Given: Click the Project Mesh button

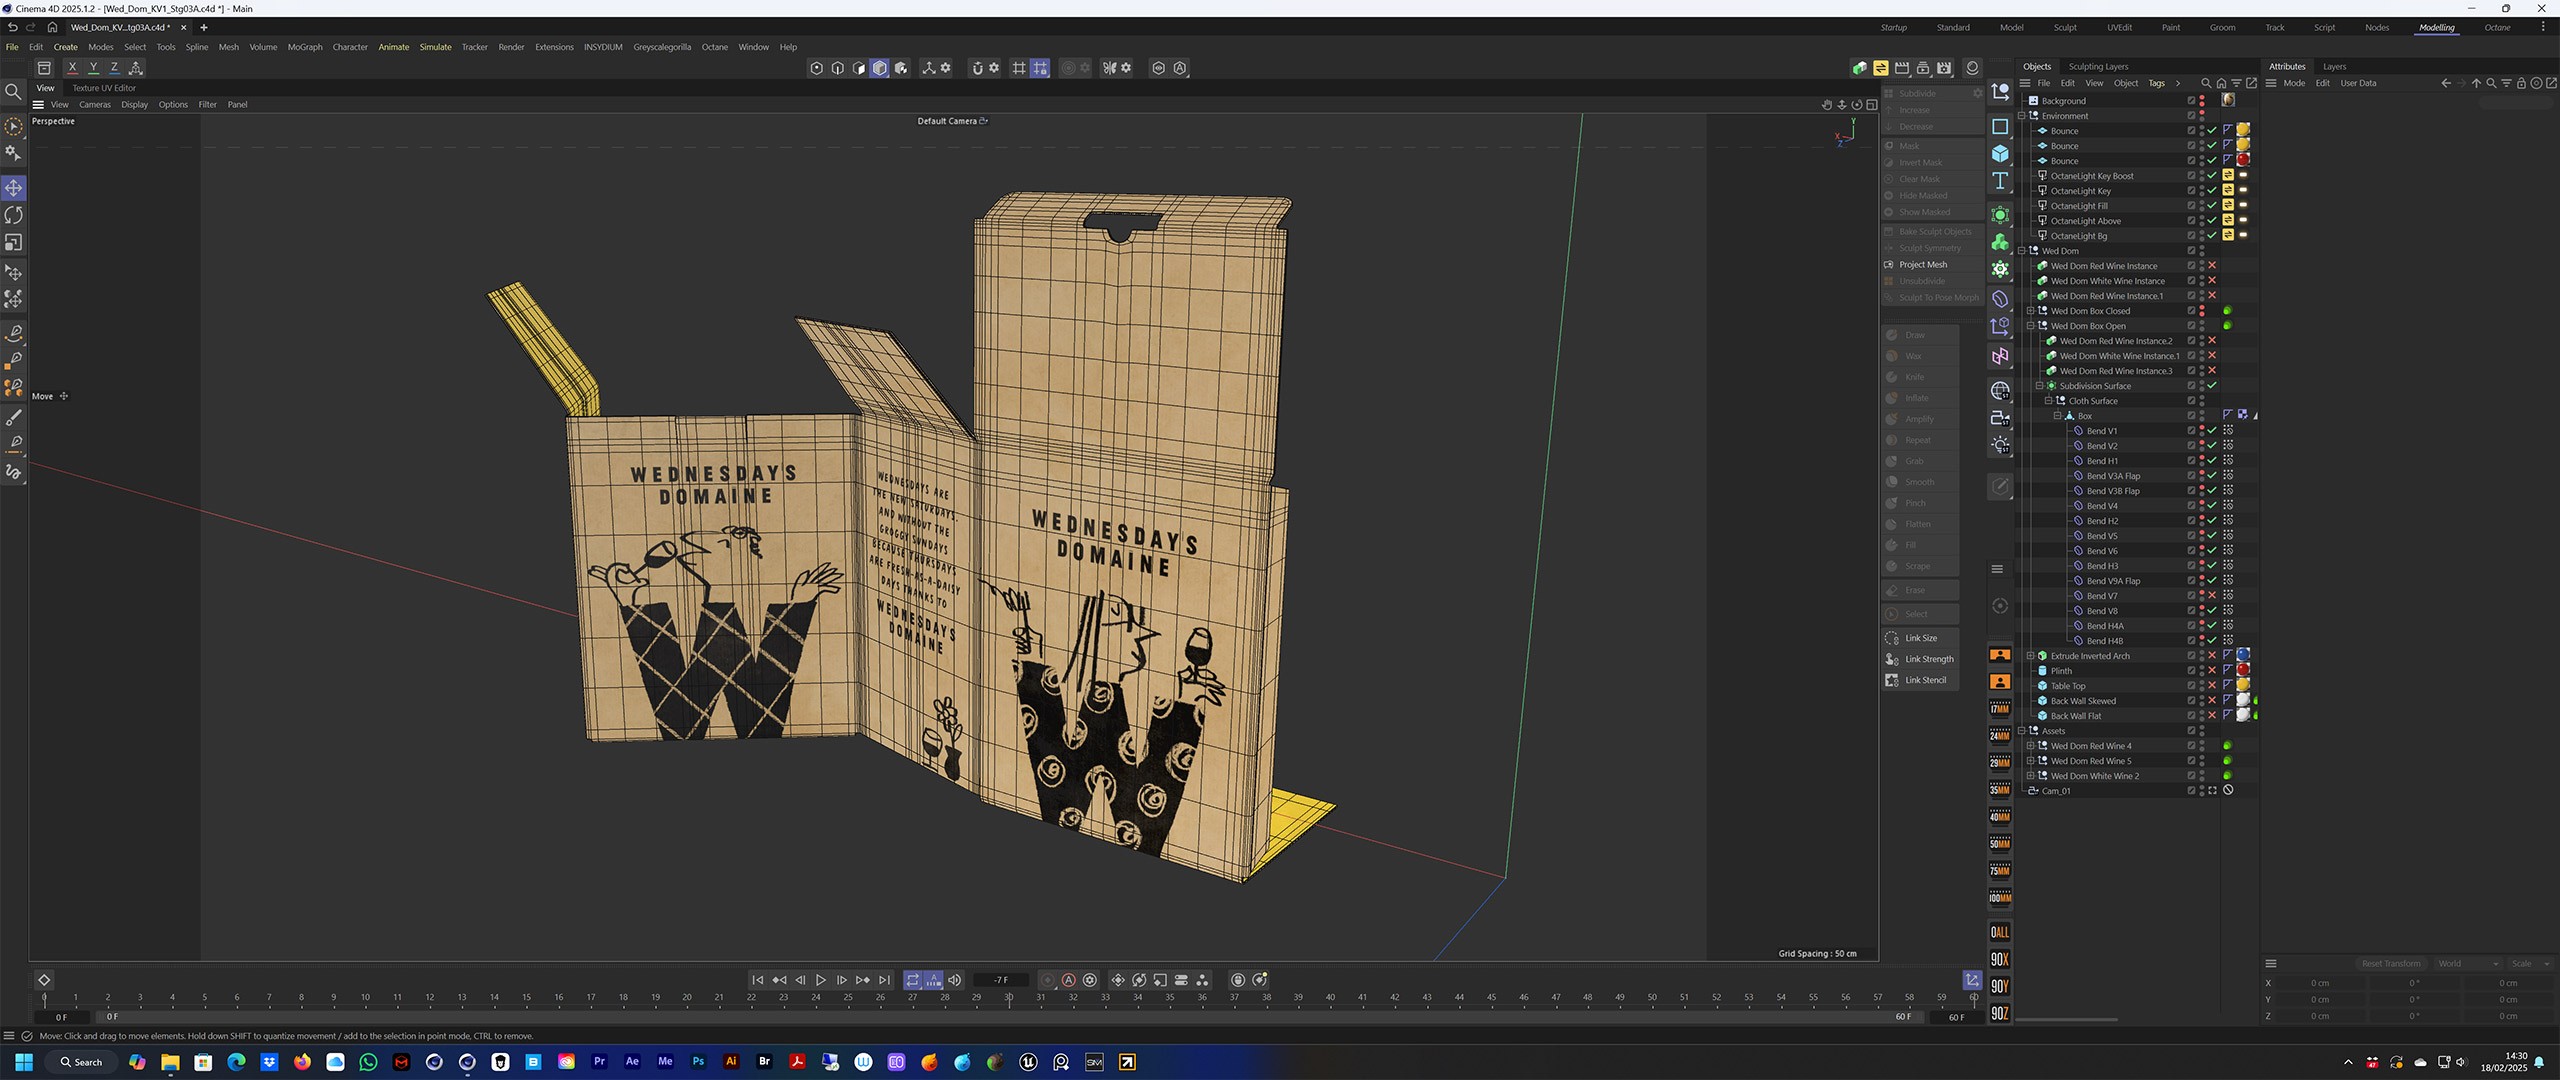Looking at the screenshot, I should (x=1922, y=265).
